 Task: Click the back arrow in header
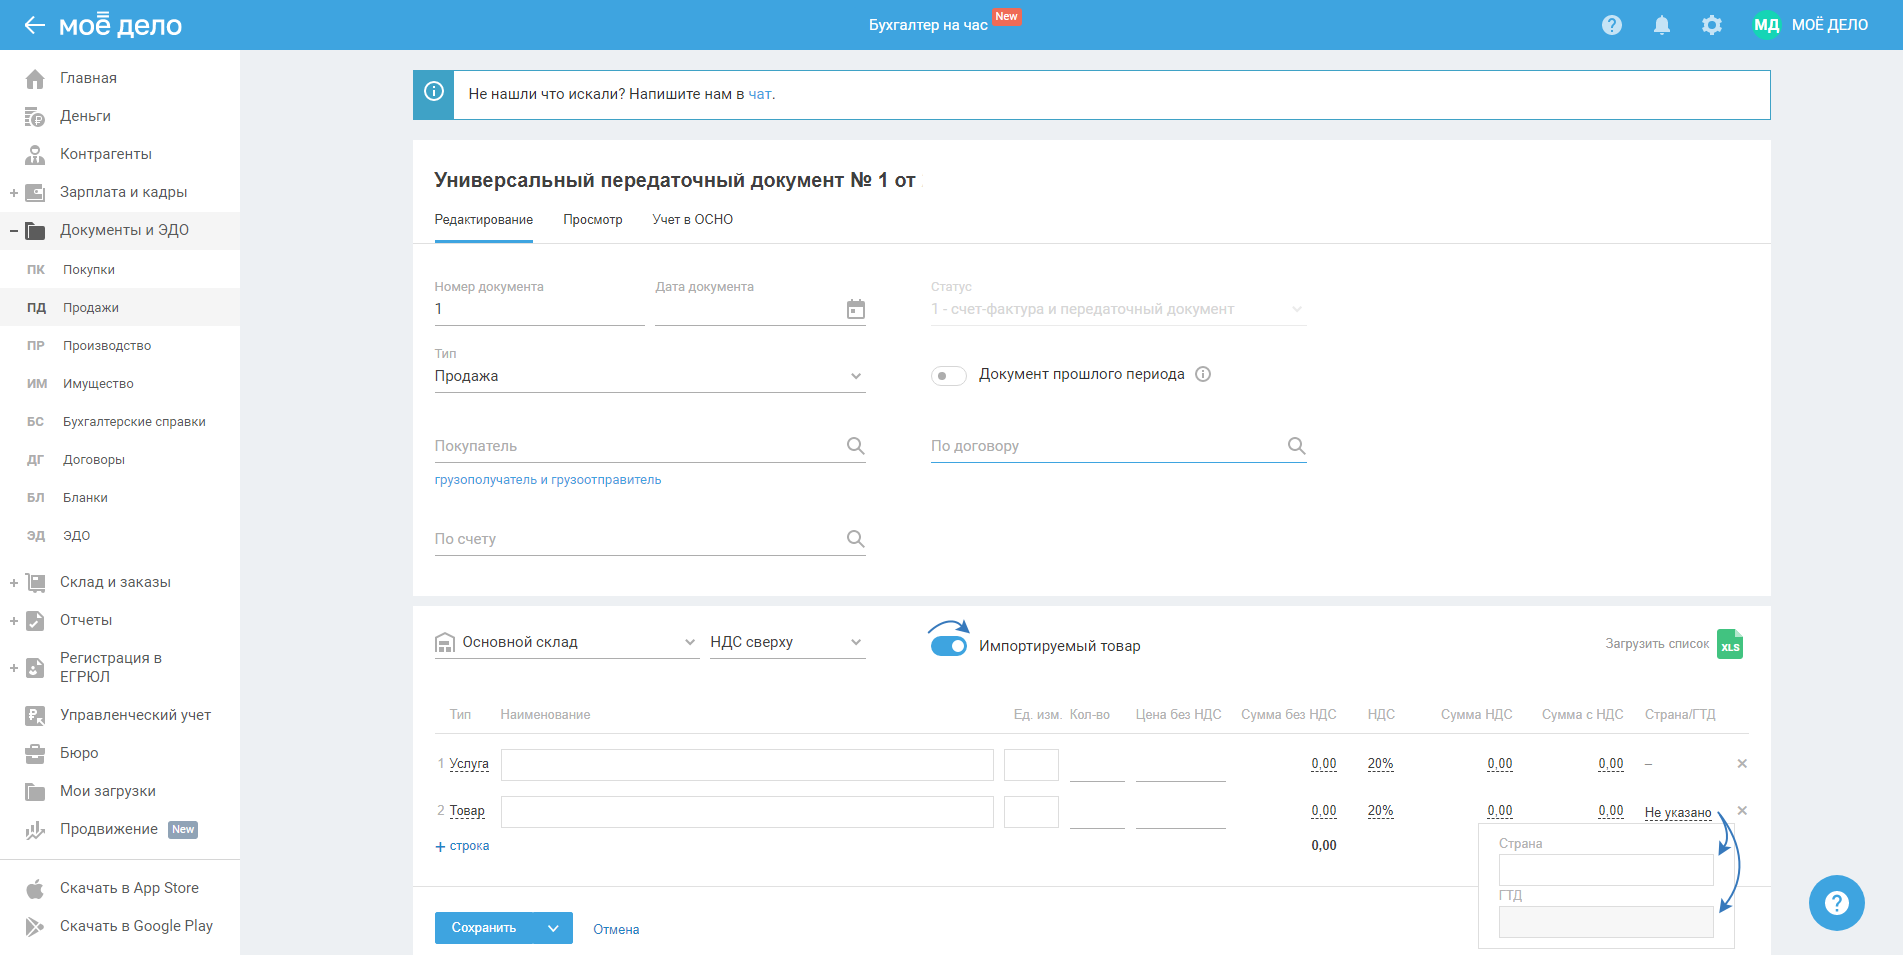[34, 25]
